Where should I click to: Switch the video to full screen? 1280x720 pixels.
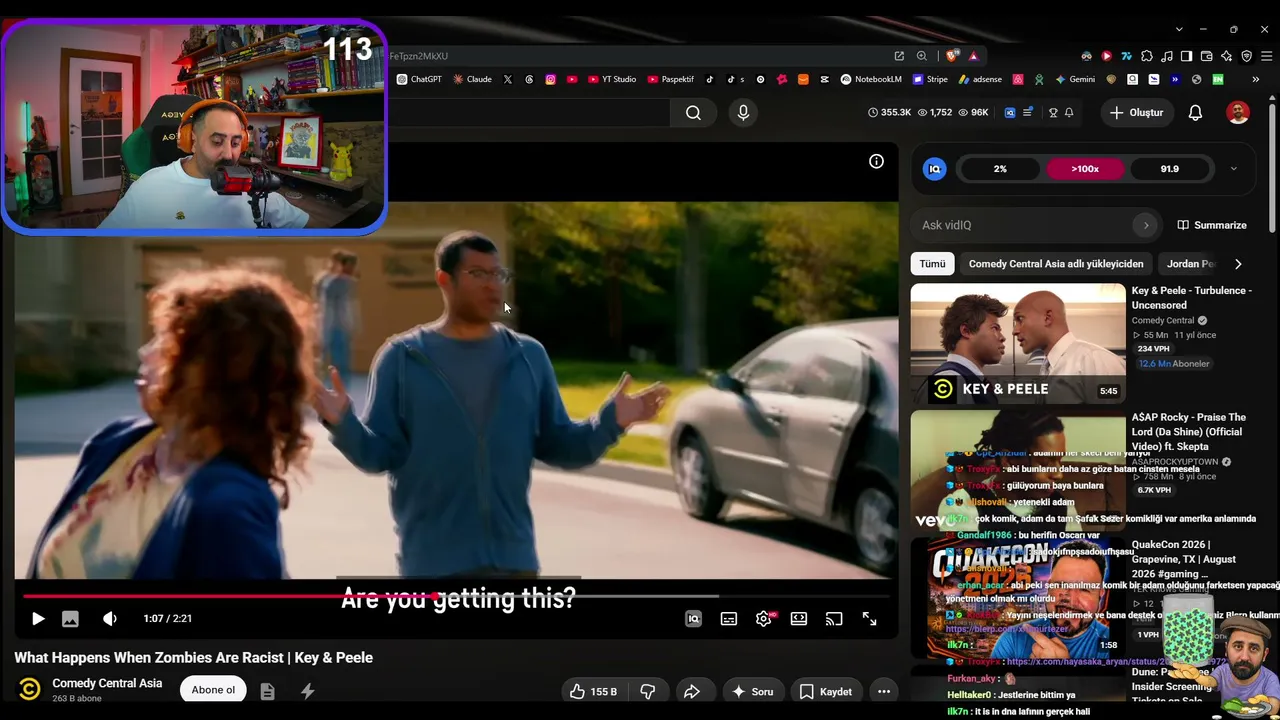870,619
